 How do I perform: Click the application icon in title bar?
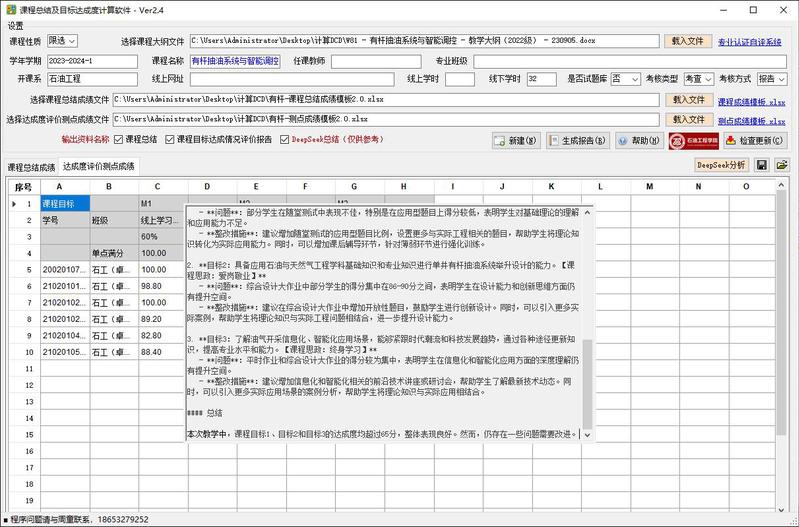(x=10, y=9)
